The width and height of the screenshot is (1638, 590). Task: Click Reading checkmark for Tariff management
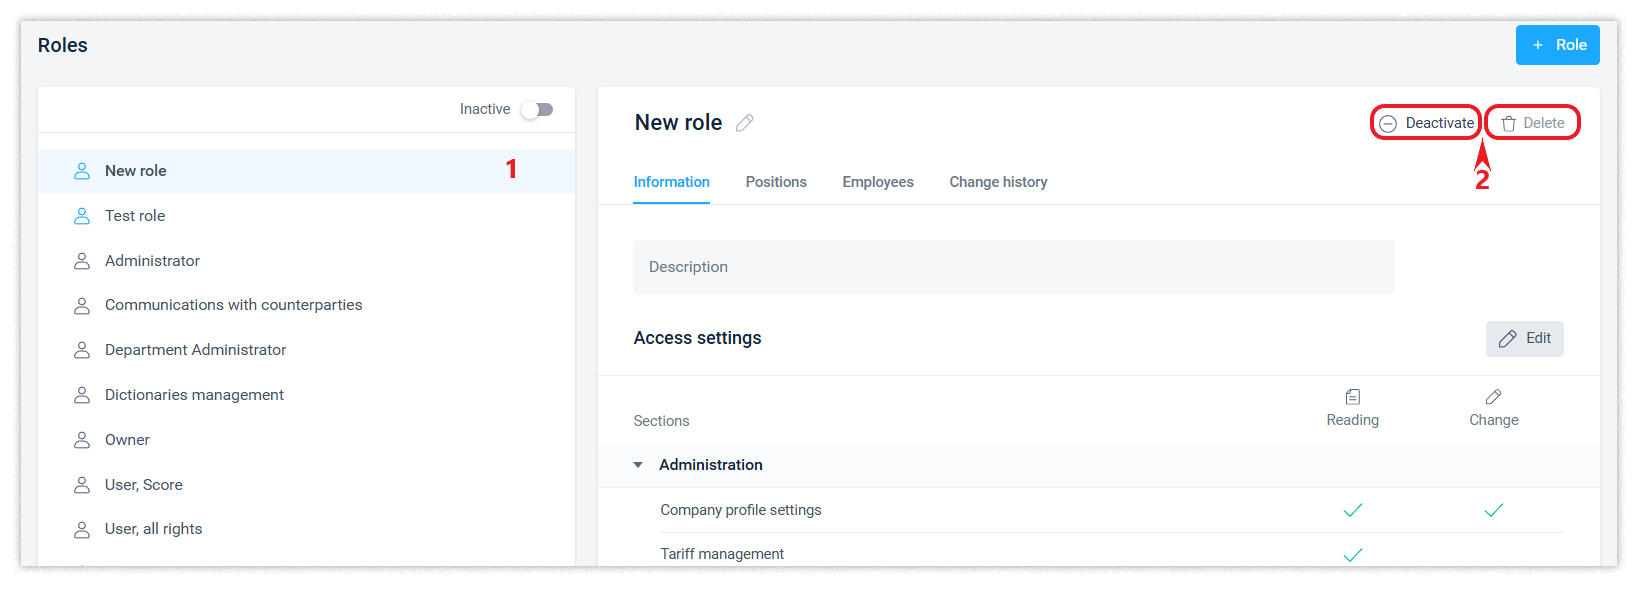coord(1352,554)
